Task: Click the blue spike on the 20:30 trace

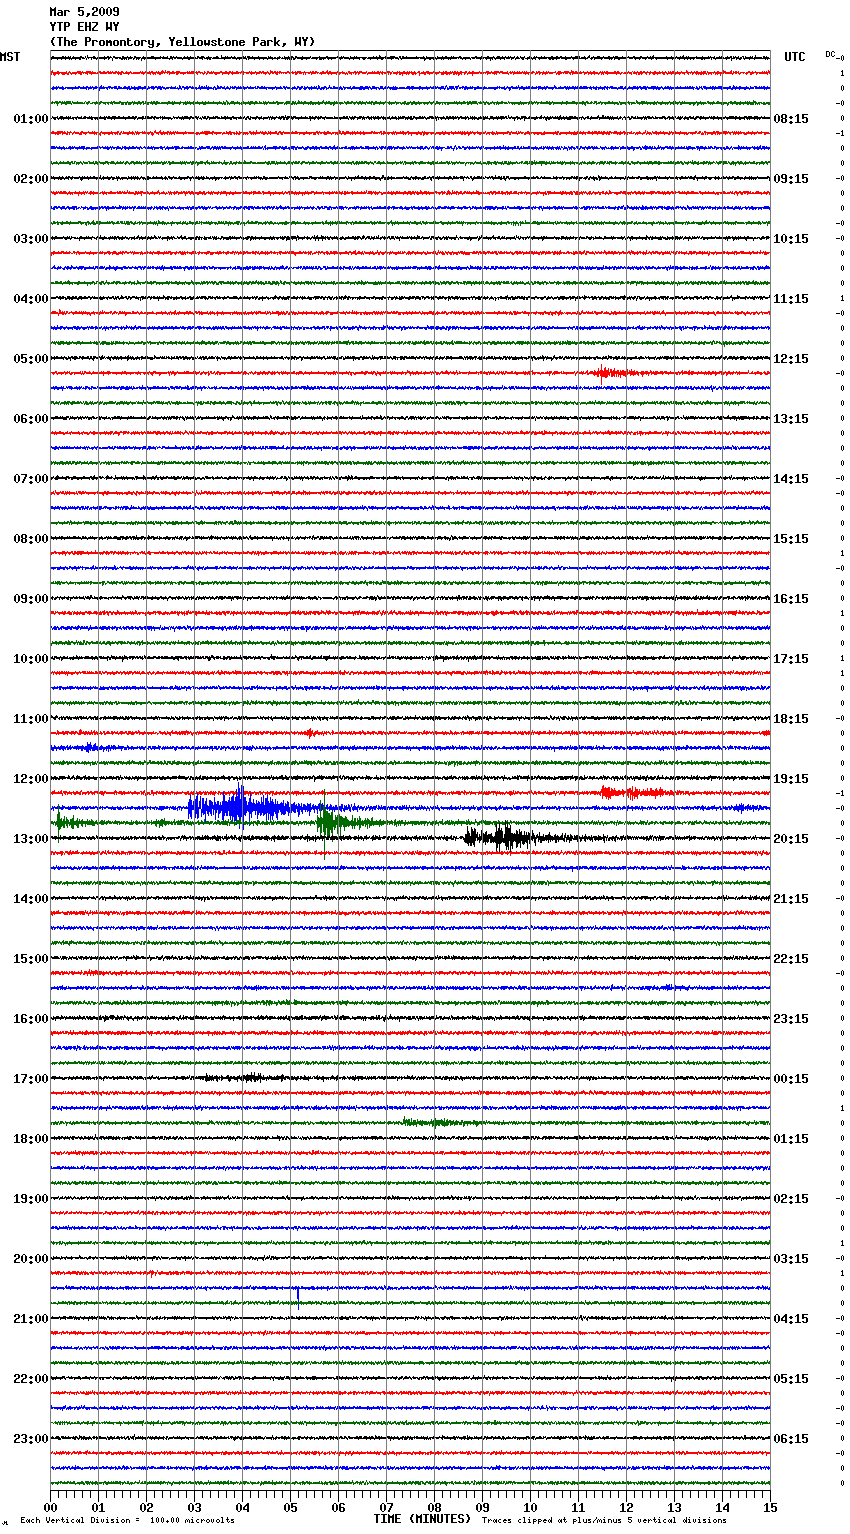Action: (297, 1296)
